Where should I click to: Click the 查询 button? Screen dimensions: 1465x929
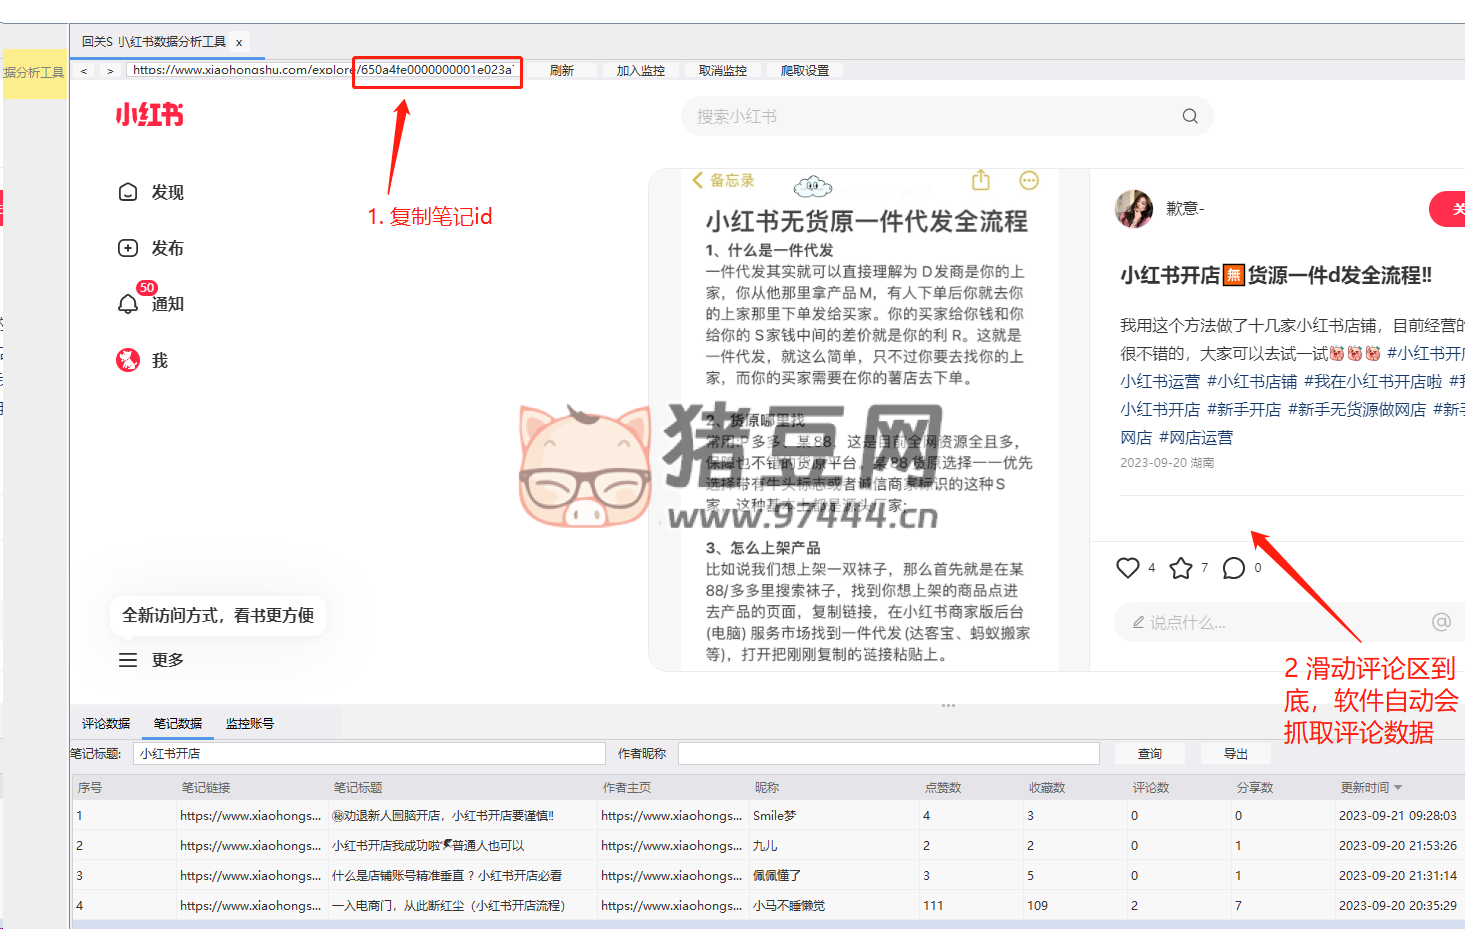[x=1149, y=754]
